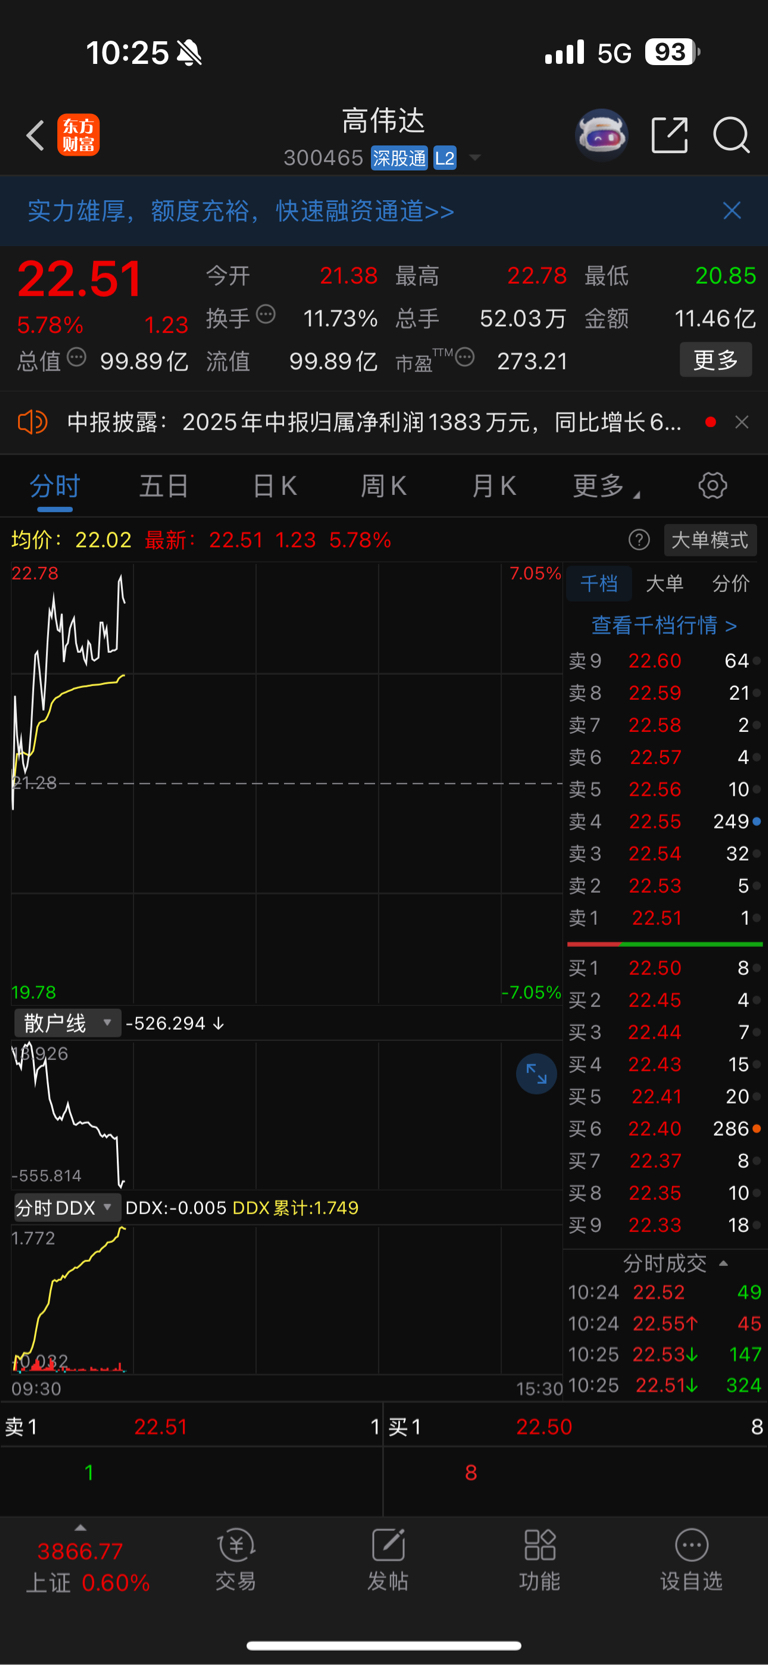
Task: Open the 中报披露 news headline
Action: point(374,422)
